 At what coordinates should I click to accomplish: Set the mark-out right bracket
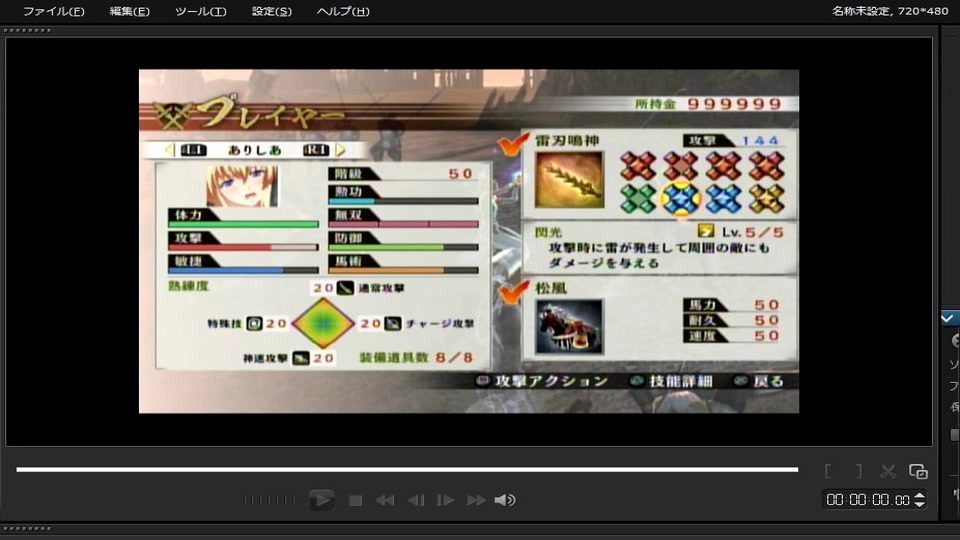858,471
